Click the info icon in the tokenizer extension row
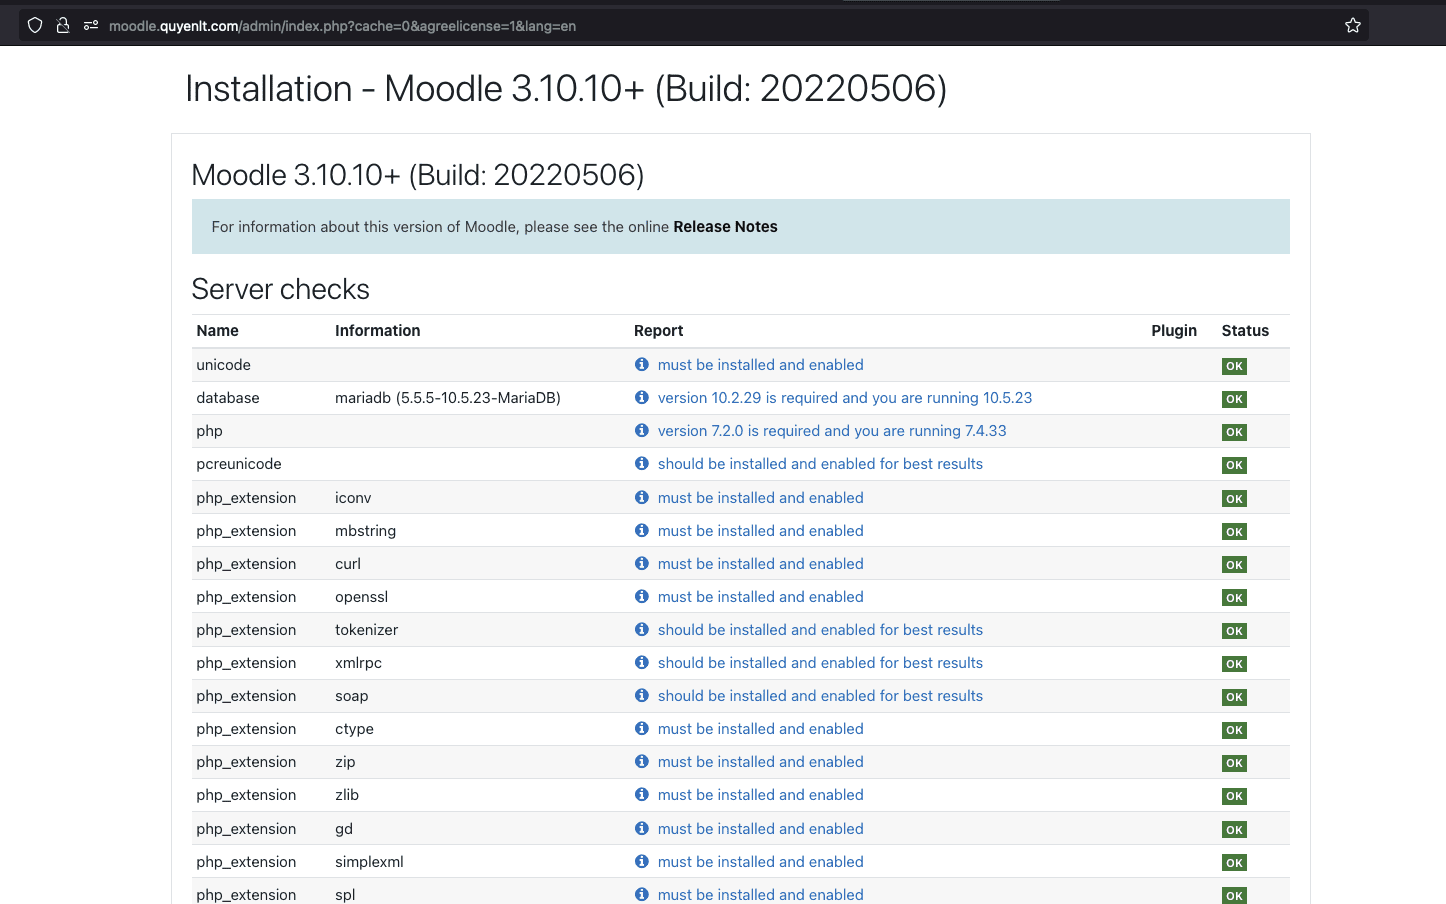Viewport: 1446px width, 904px height. click(642, 630)
